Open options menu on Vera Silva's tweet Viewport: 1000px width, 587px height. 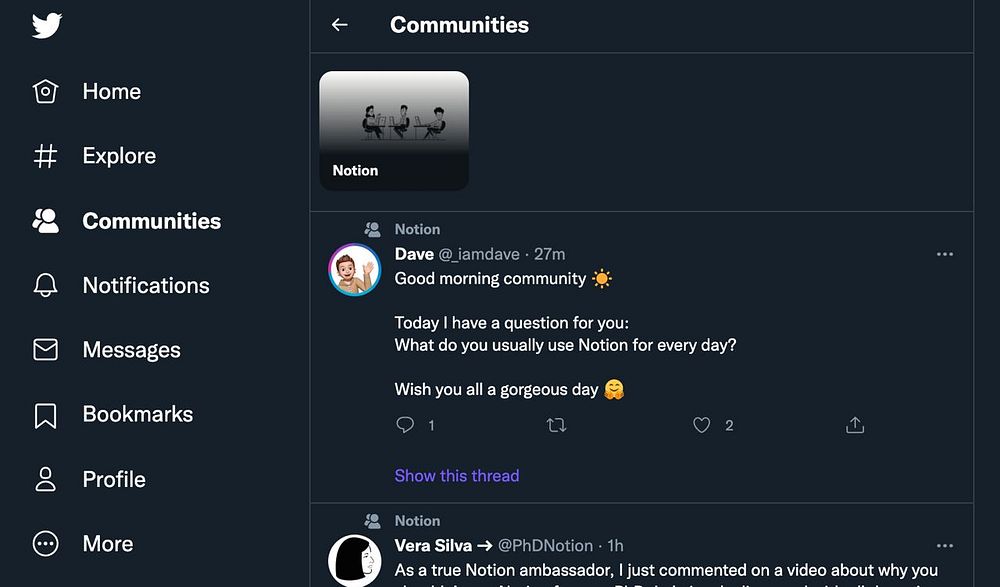click(944, 546)
